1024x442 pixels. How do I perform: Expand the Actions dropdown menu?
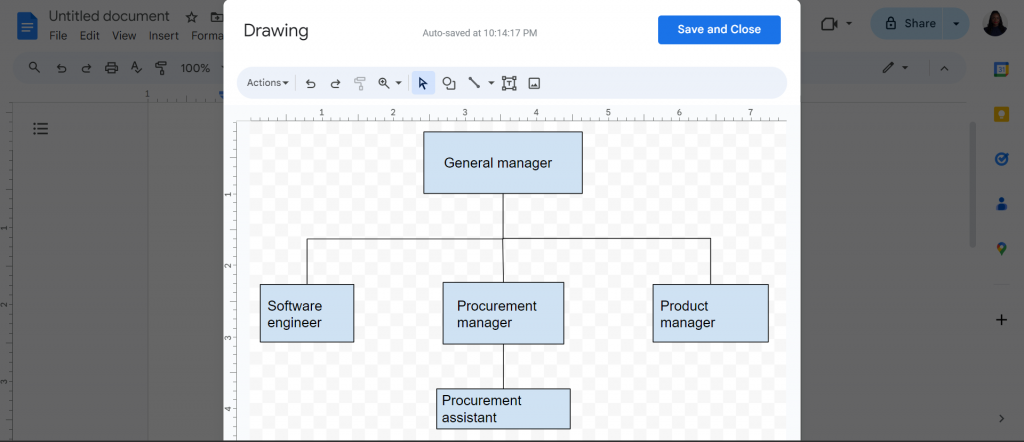[268, 83]
